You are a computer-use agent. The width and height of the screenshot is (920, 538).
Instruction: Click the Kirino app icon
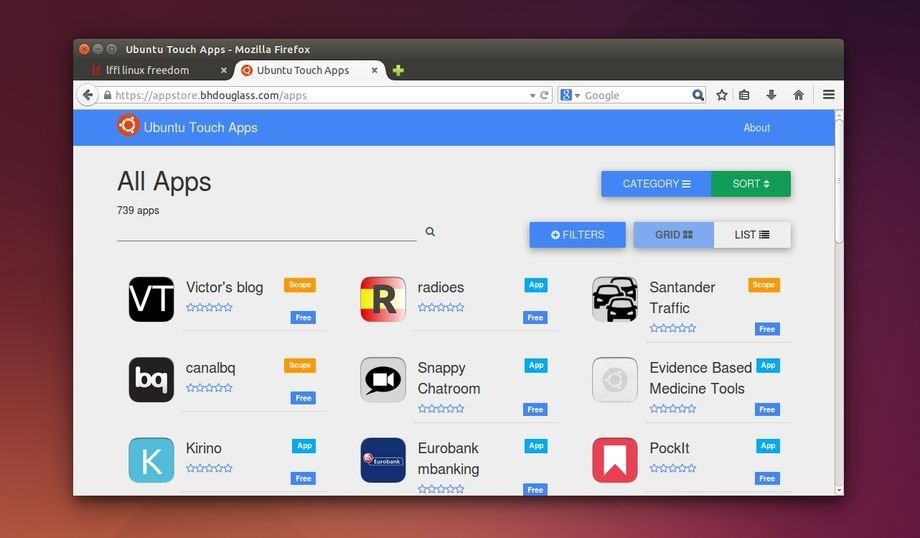[x=151, y=460]
